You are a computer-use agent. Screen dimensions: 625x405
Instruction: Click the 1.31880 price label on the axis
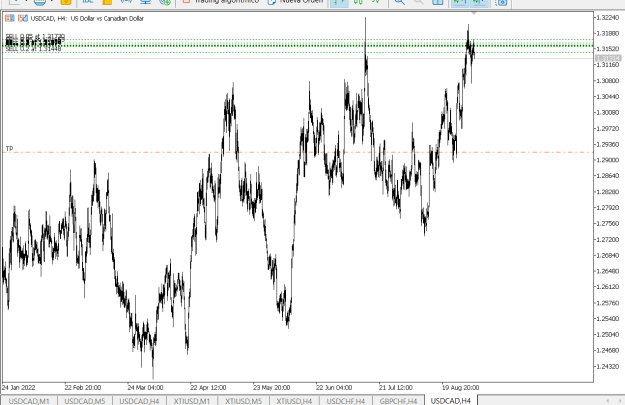608,33
